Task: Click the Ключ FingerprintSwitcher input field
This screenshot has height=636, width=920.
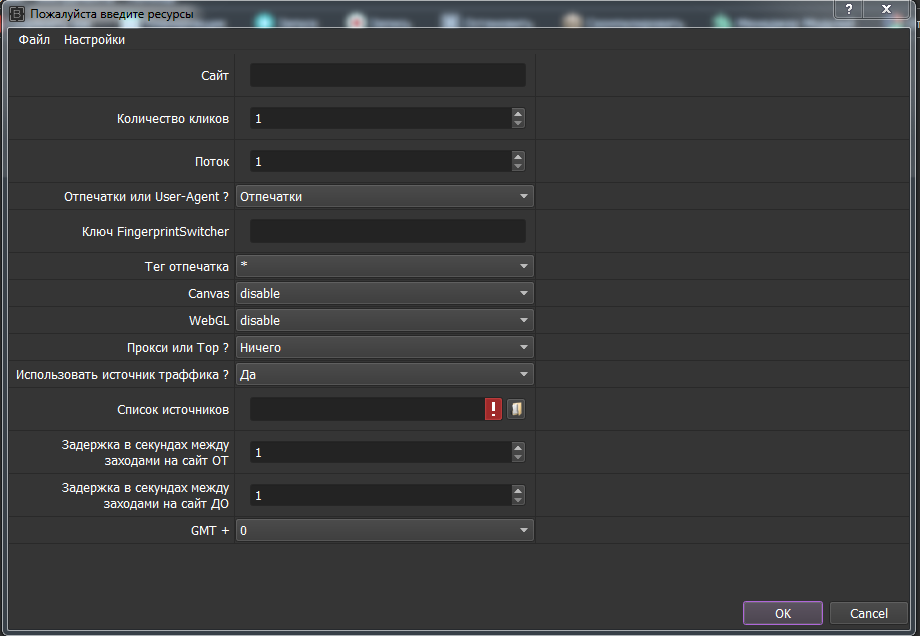Action: pyautogui.click(x=387, y=231)
